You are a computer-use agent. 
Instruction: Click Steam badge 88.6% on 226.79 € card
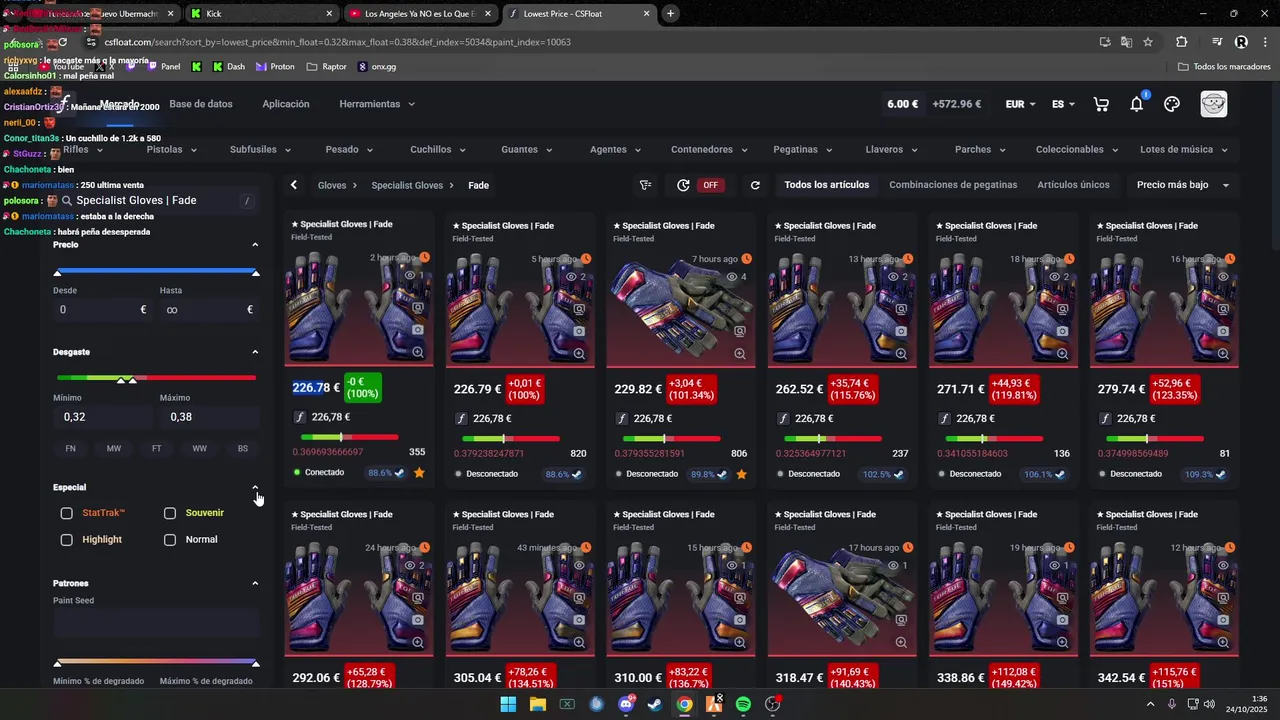pos(564,474)
